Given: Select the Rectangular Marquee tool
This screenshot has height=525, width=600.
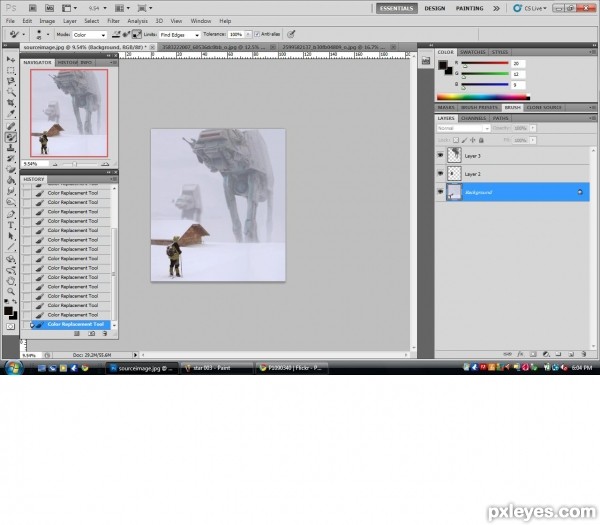Looking at the screenshot, I should [x=11, y=70].
